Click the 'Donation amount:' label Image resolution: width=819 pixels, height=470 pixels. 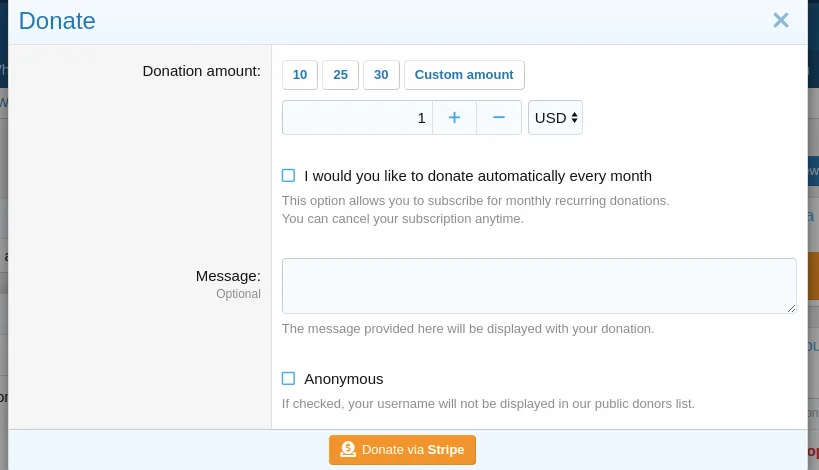[x=201, y=71]
